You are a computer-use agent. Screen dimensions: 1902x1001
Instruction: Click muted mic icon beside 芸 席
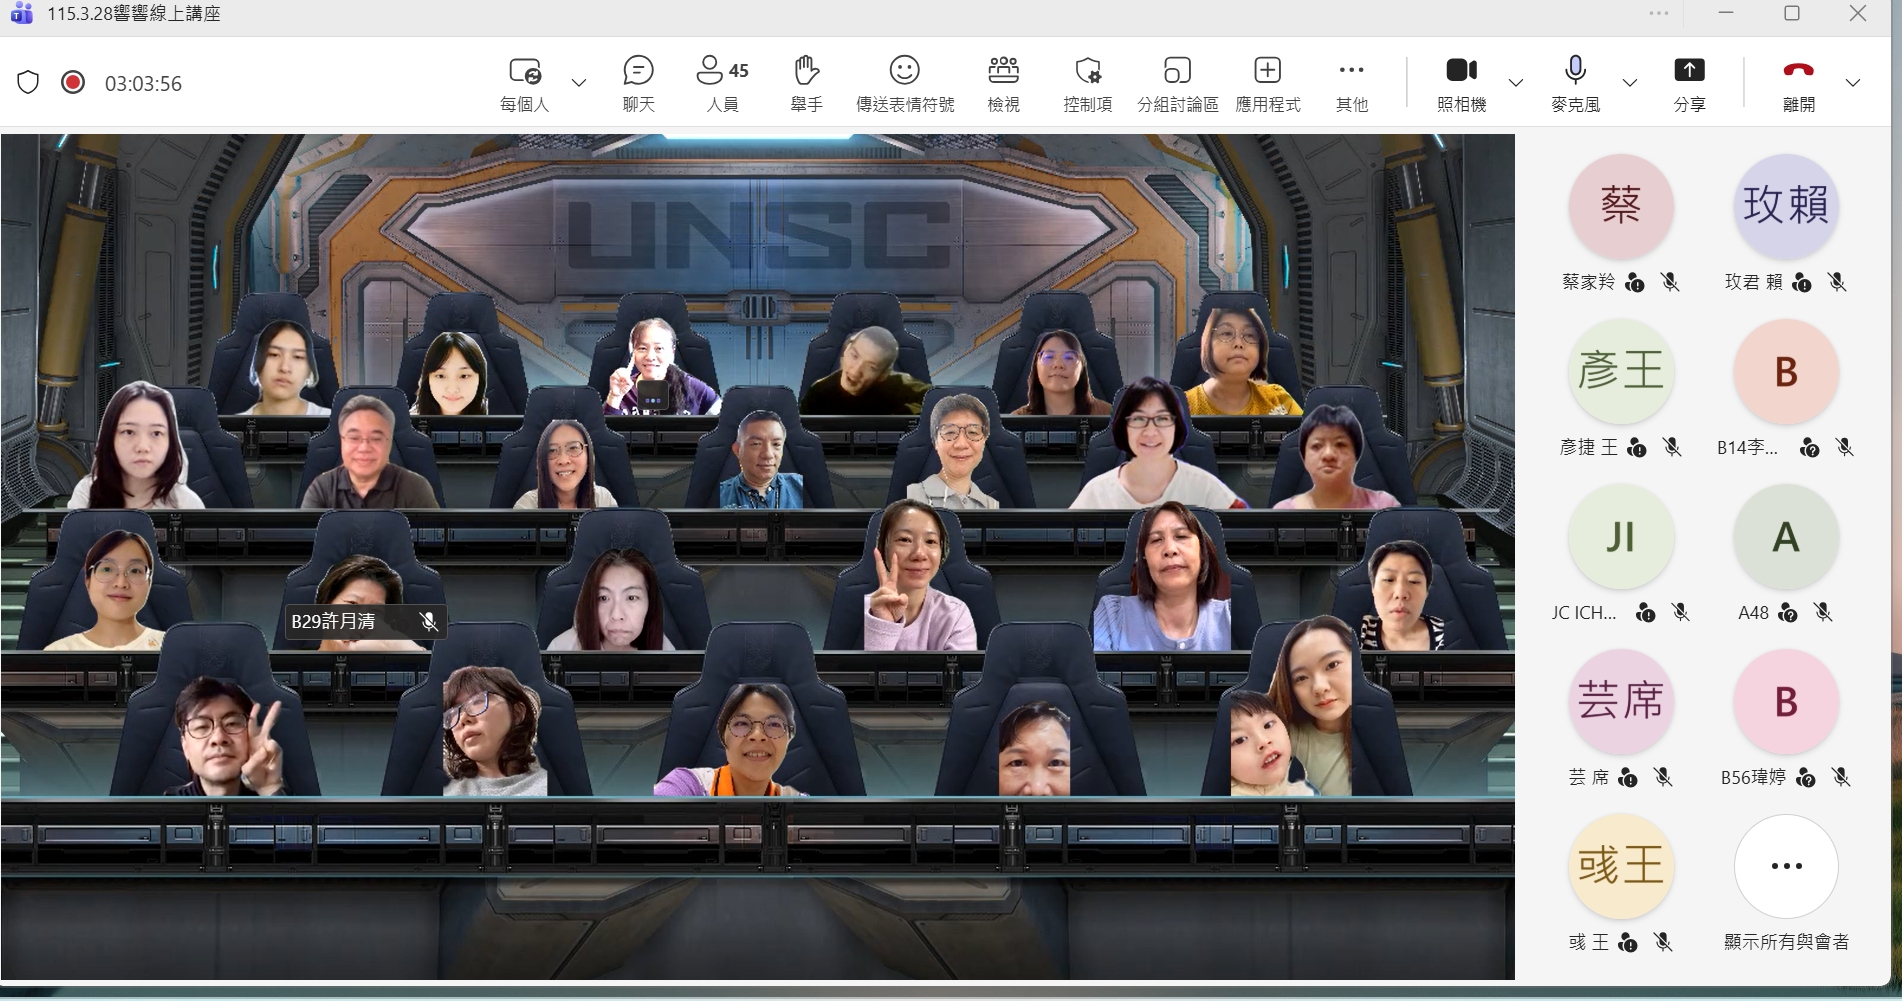pyautogui.click(x=1663, y=777)
